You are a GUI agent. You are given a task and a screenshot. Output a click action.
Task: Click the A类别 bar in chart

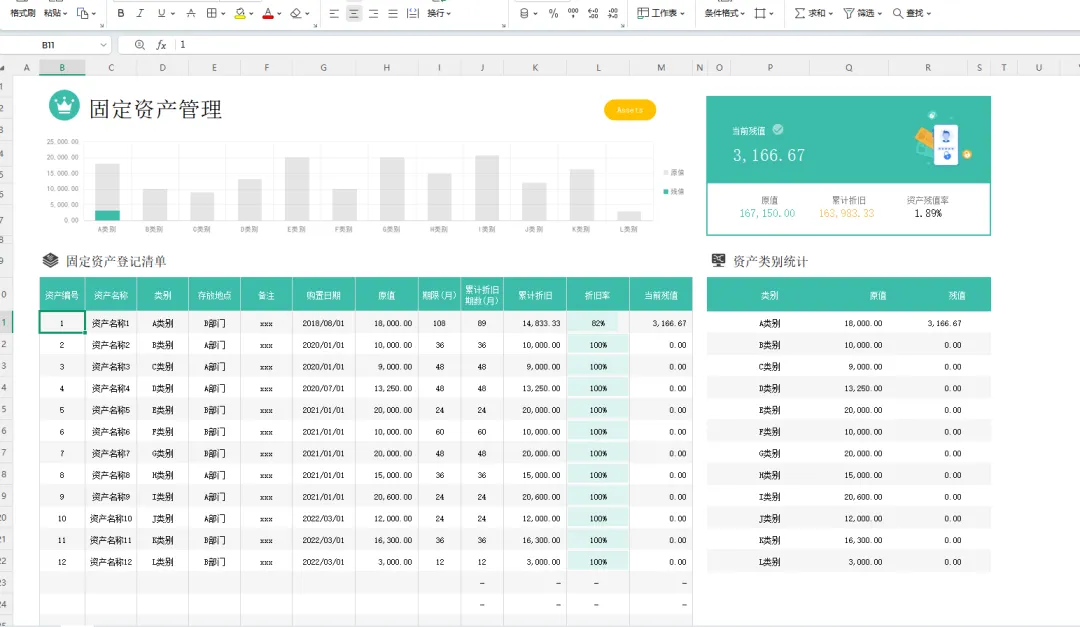pyautogui.click(x=107, y=192)
